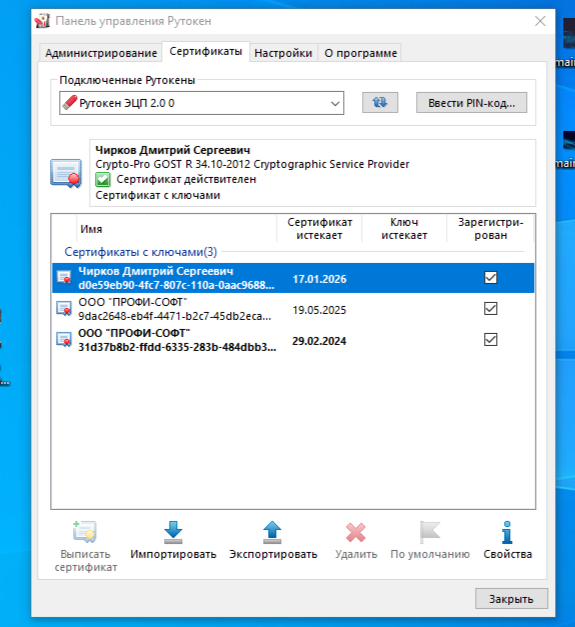Switch to the Настройки tab
575x627 pixels.
[283, 53]
